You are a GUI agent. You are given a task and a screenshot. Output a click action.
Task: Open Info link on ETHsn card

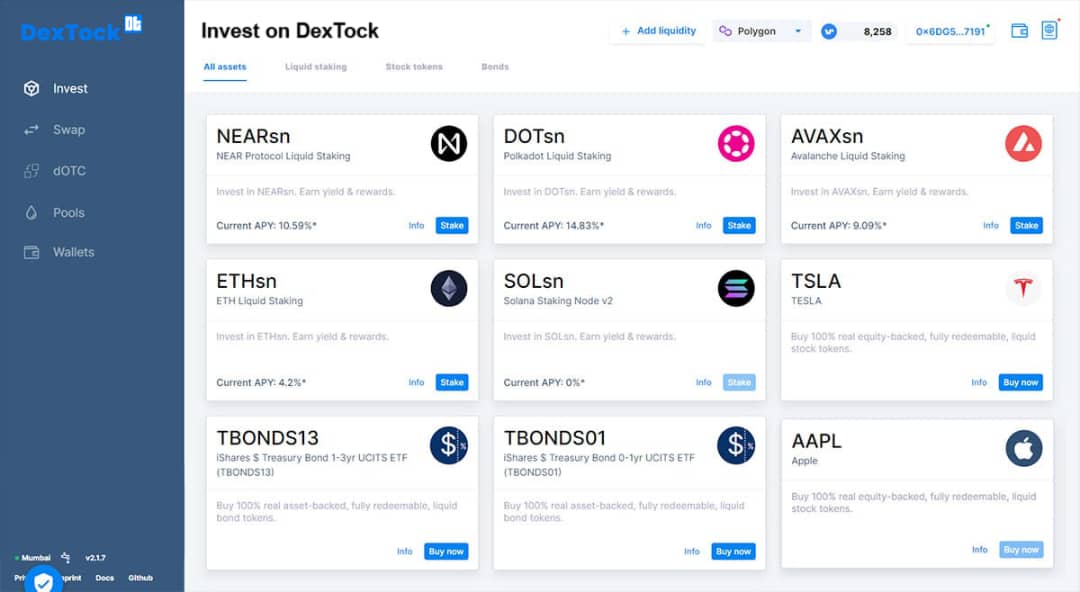416,382
